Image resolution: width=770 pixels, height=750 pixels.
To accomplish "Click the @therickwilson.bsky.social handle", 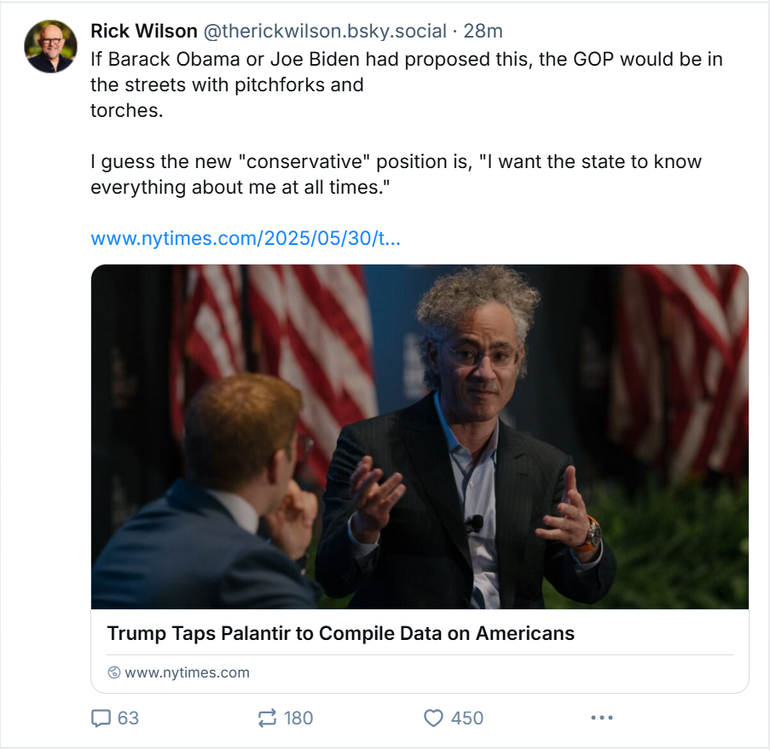I will 324,31.
